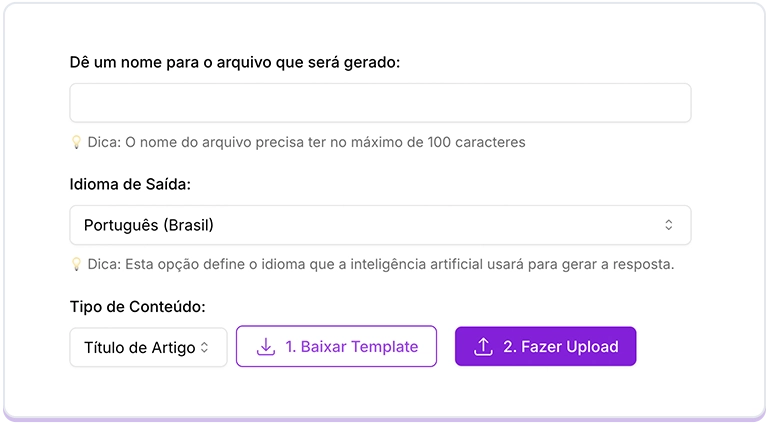Click the 'Idioma de Saída:' label
This screenshot has height=423, width=768.
point(130,185)
